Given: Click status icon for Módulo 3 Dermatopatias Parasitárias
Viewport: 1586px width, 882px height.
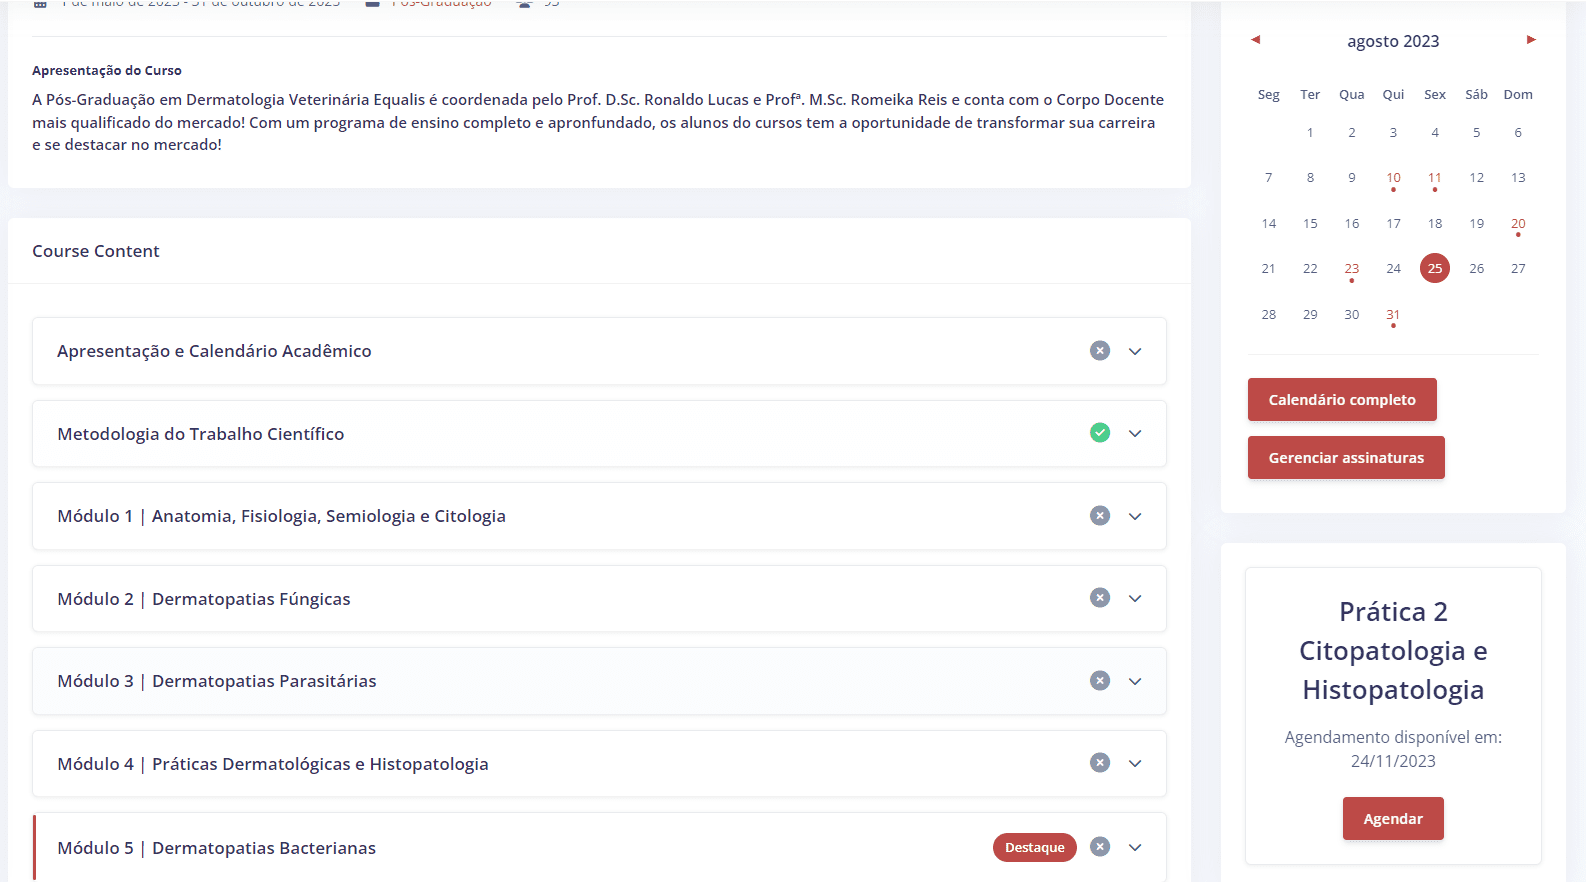Looking at the screenshot, I should pos(1099,681).
